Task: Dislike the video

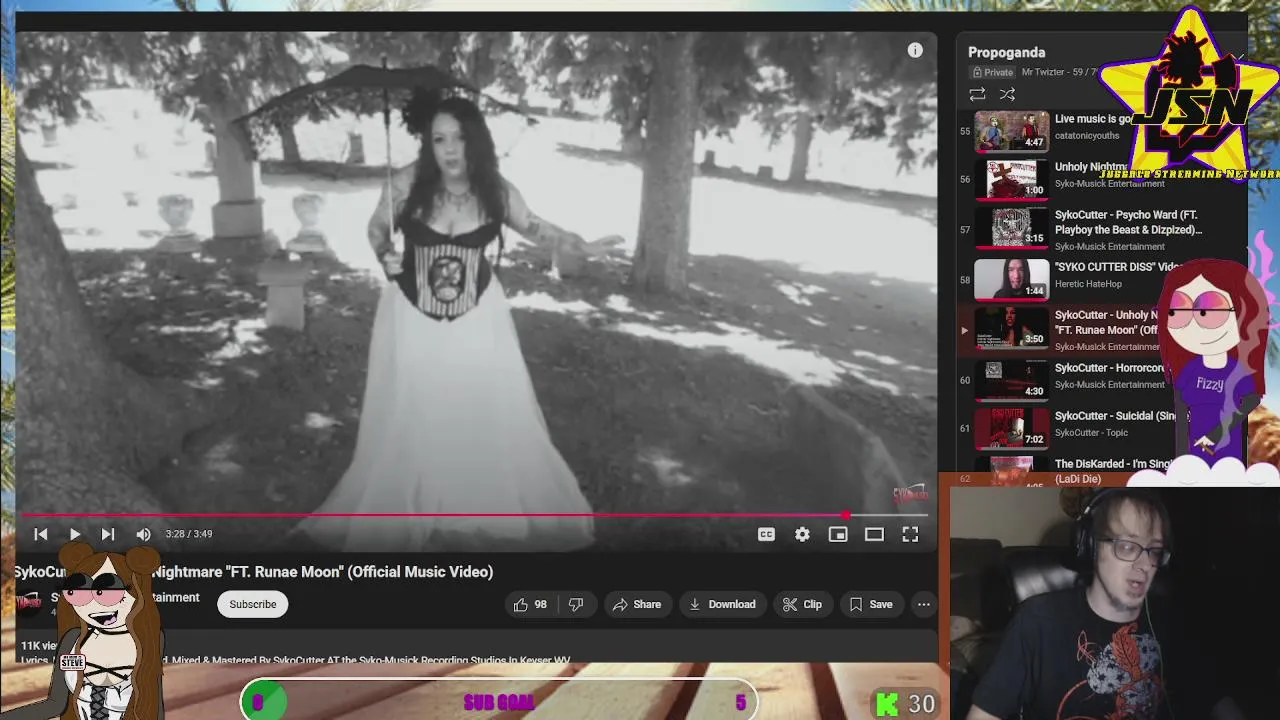Action: pos(576,604)
